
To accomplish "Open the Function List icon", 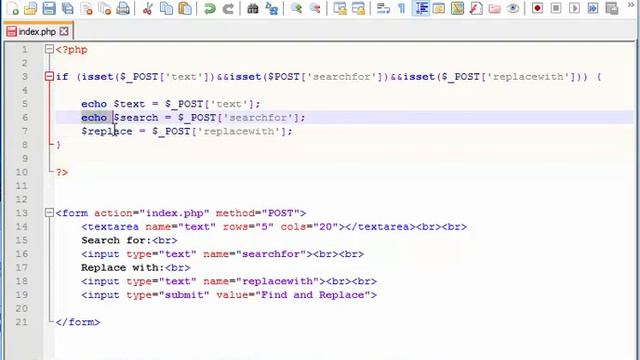I will click(476, 8).
